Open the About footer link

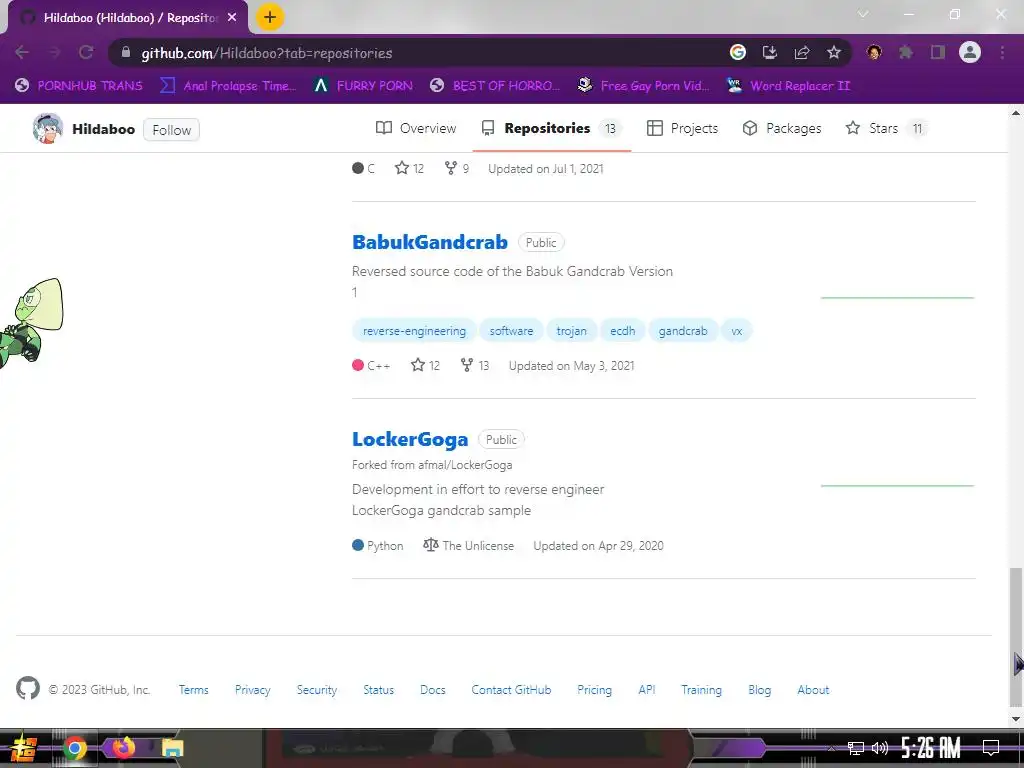813,690
